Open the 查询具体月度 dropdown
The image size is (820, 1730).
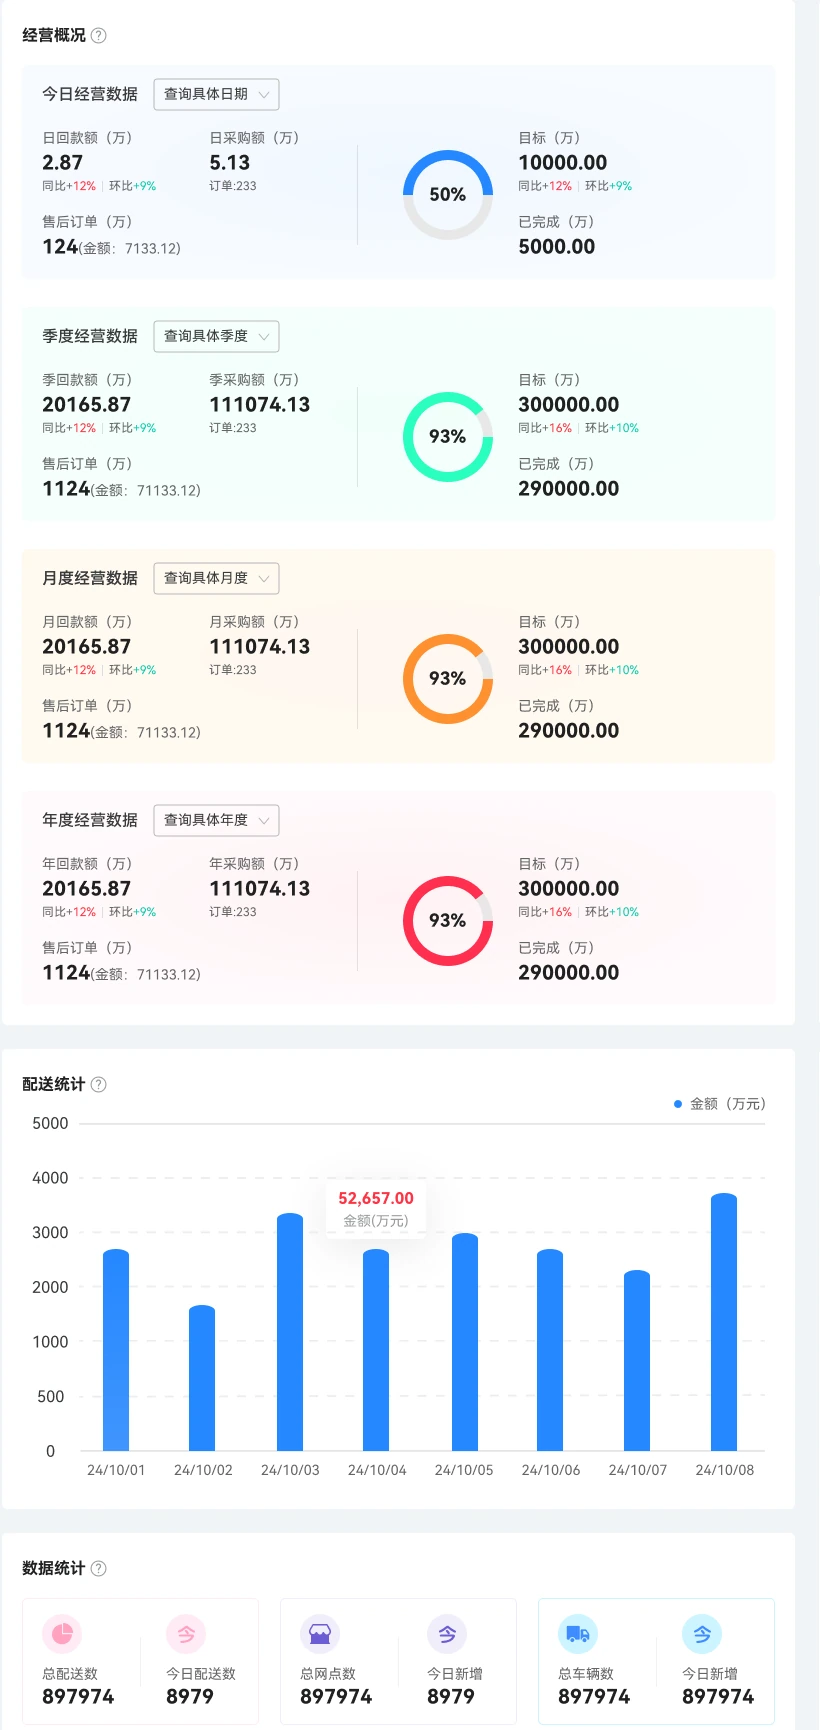pos(216,578)
